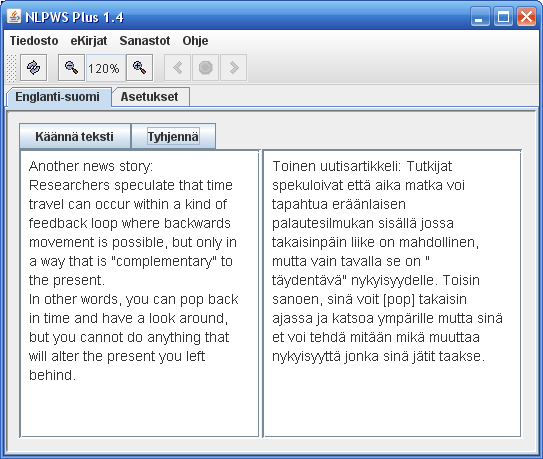This screenshot has height=459, width=543.
Task: Click inside the English source text area
Action: [x=140, y=294]
